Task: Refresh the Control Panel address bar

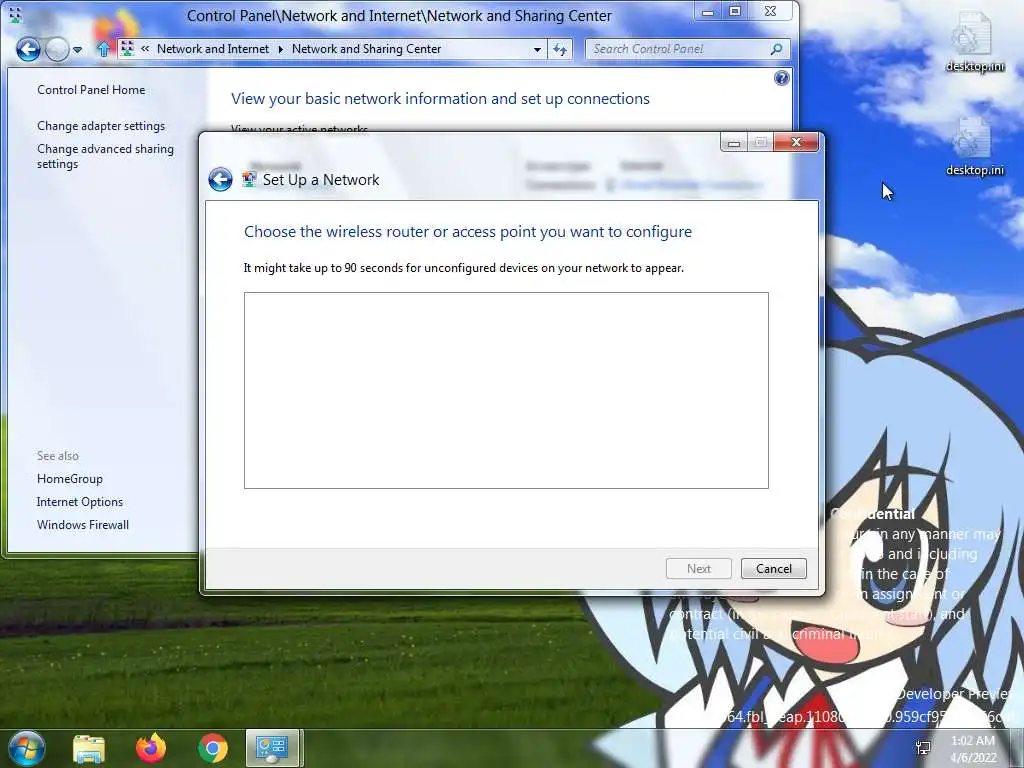Action: [x=560, y=49]
